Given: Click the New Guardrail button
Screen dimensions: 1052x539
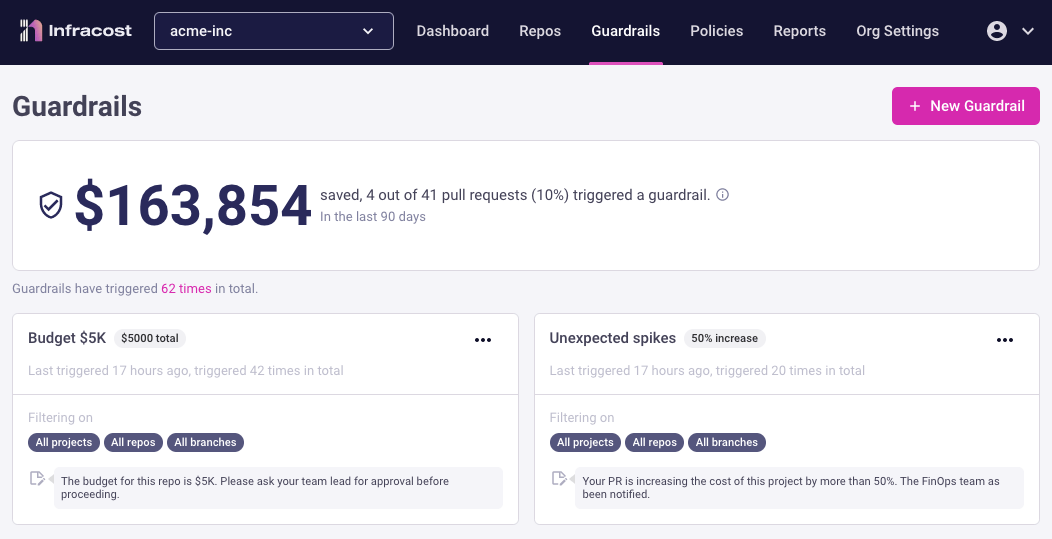Looking at the screenshot, I should point(965,106).
